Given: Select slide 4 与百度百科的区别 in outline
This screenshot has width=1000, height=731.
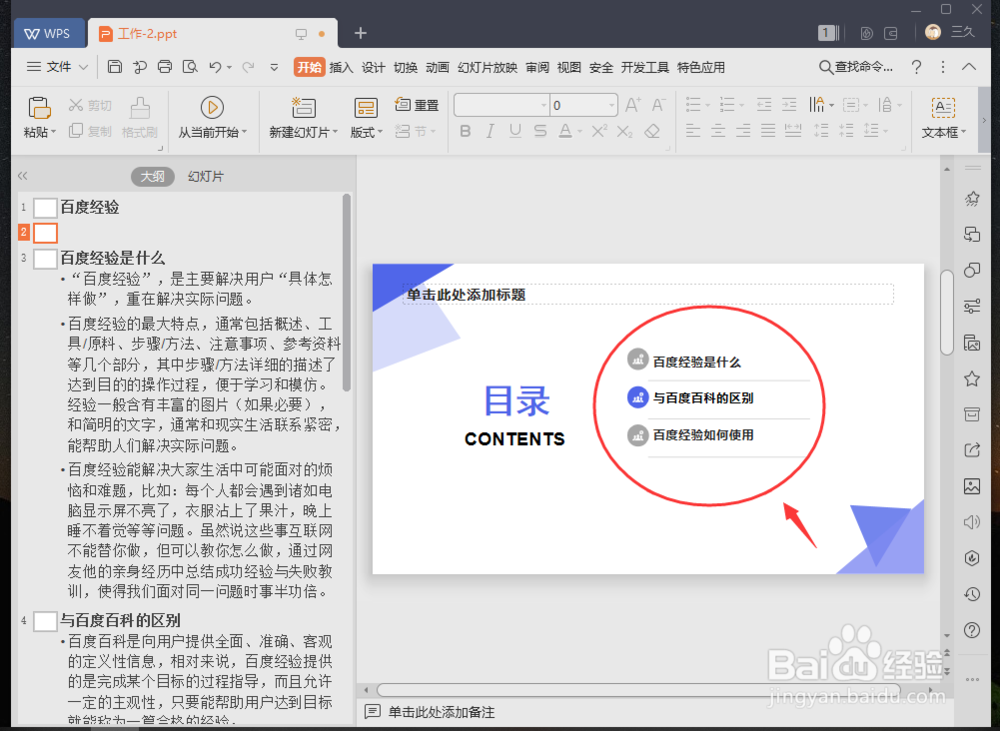Looking at the screenshot, I should (120, 621).
